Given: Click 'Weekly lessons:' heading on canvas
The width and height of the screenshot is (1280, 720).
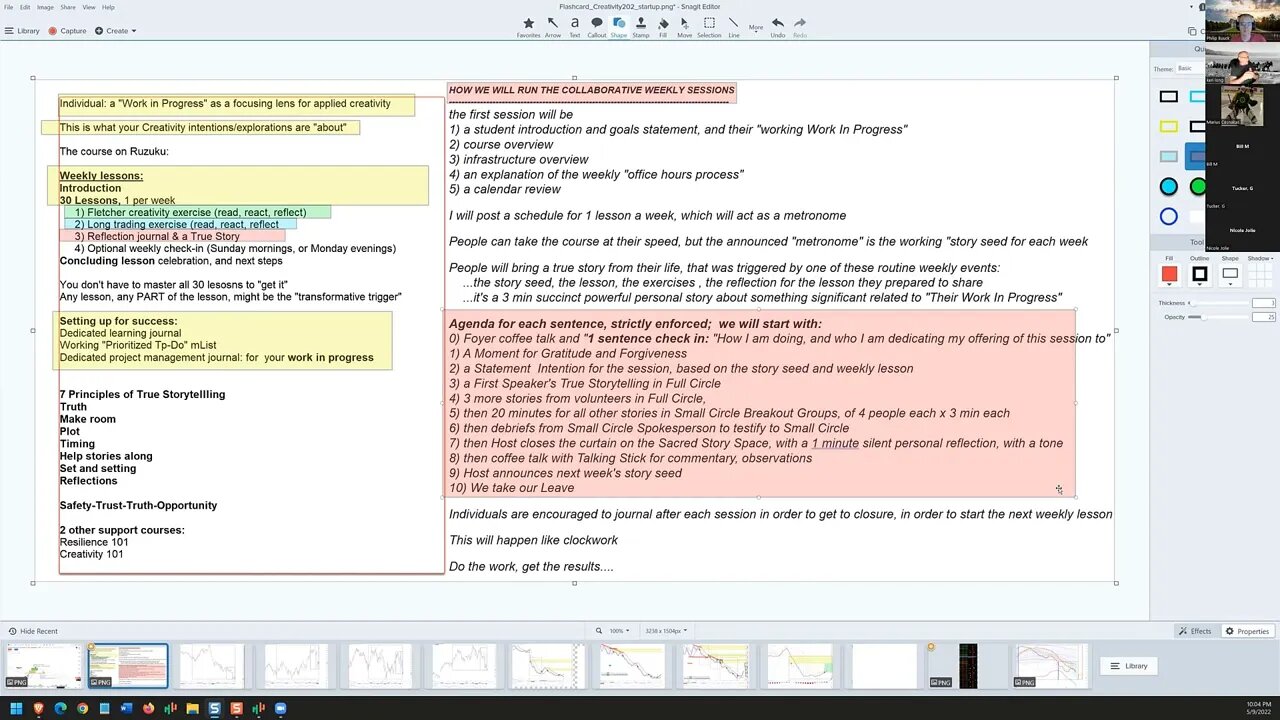Looking at the screenshot, I should tap(101, 176).
